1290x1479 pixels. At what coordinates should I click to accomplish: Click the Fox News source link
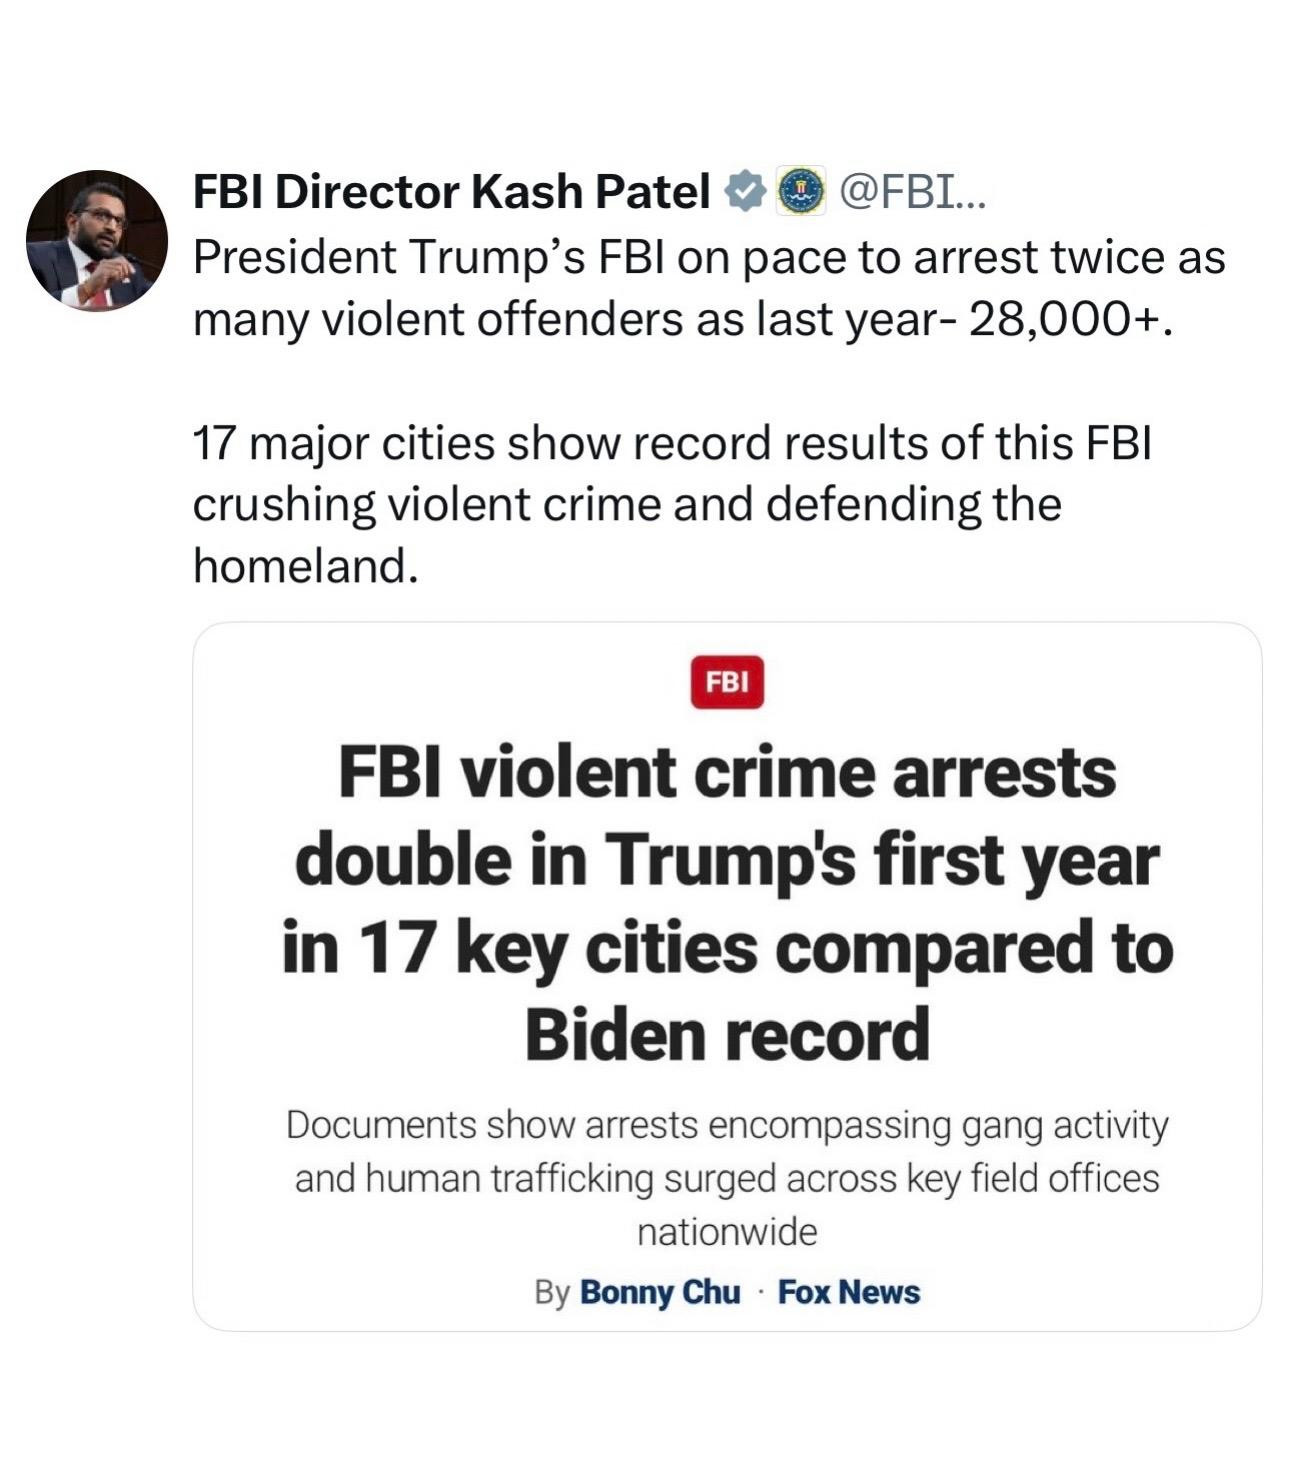pos(849,1292)
